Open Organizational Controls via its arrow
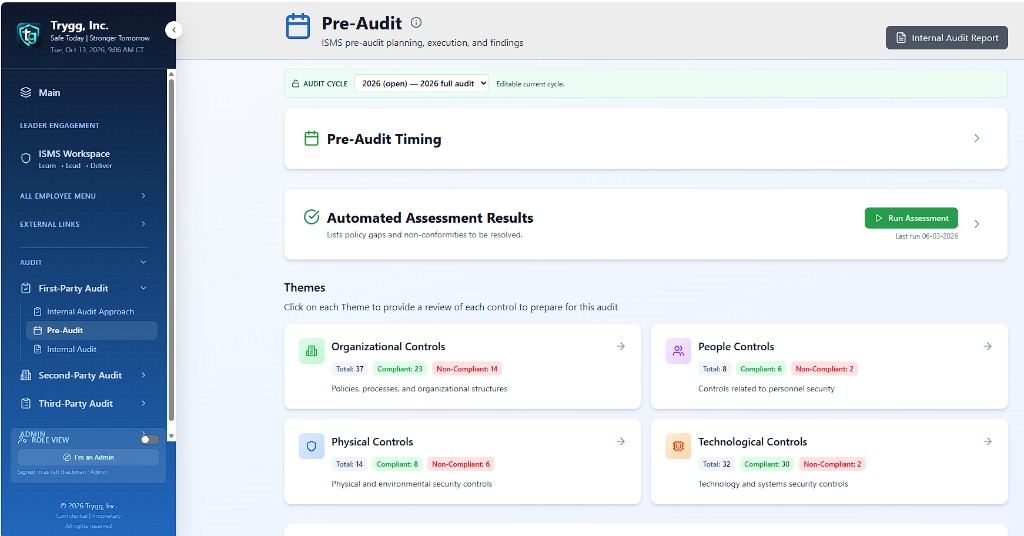Viewport: 1024px width, 536px height. coord(620,346)
